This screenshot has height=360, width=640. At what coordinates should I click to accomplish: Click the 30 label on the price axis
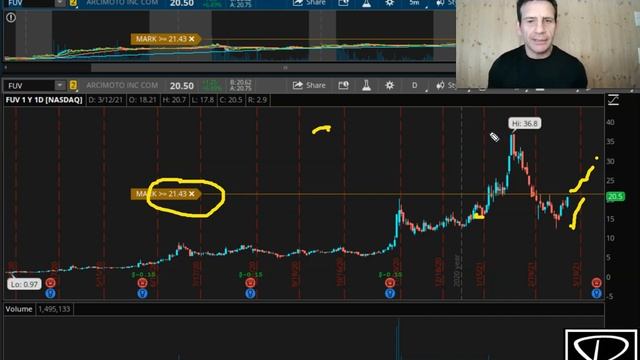coord(610,161)
